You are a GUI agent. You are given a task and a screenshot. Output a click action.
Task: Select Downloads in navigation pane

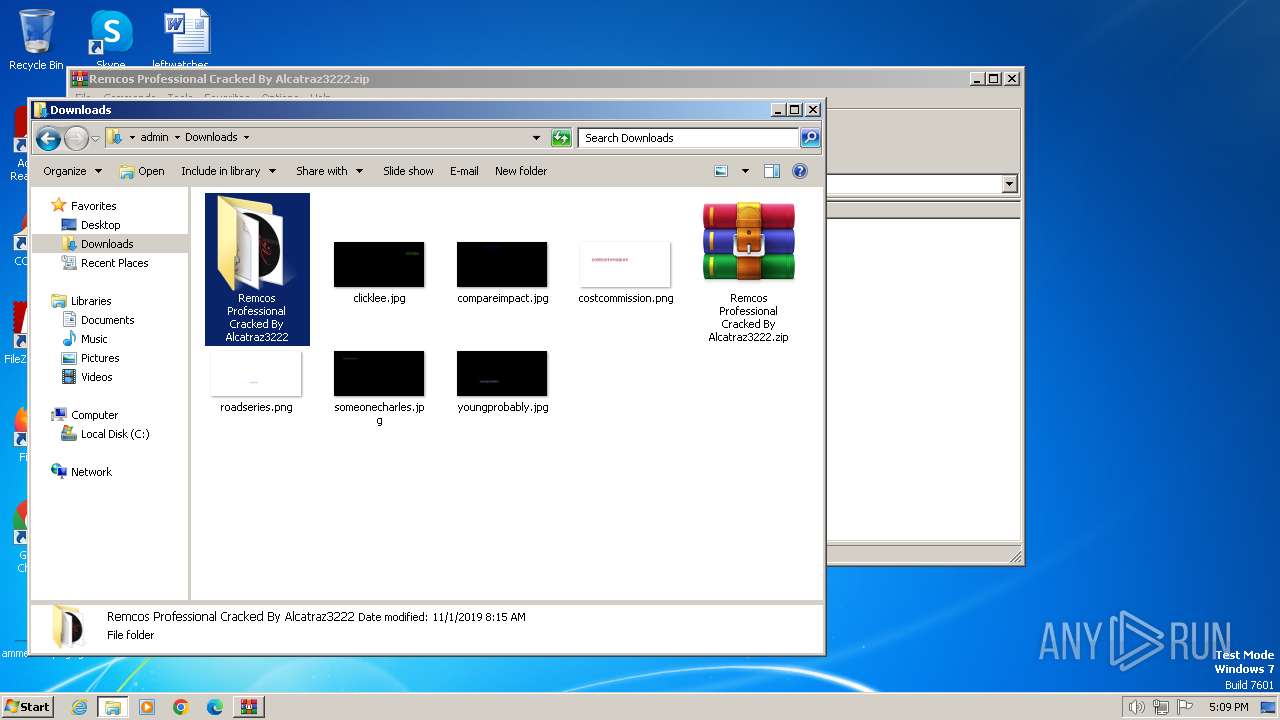tap(107, 244)
